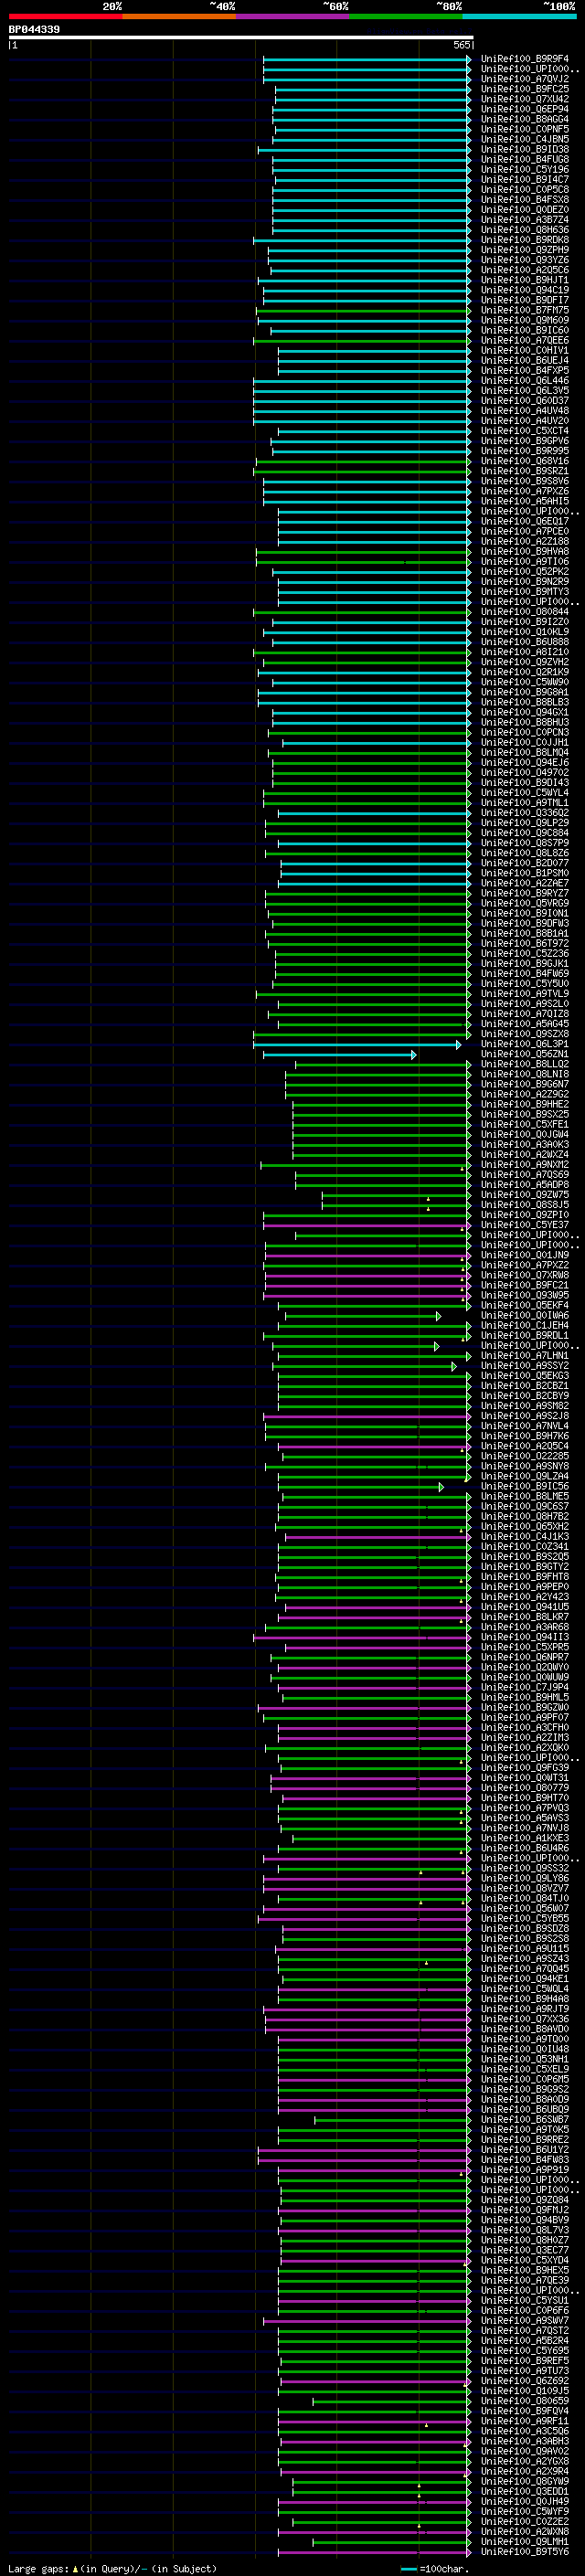Click the UniRef100_Q6L446 label
Image resolution: width=585 pixels, height=2576 pixels.
pos(525,380)
